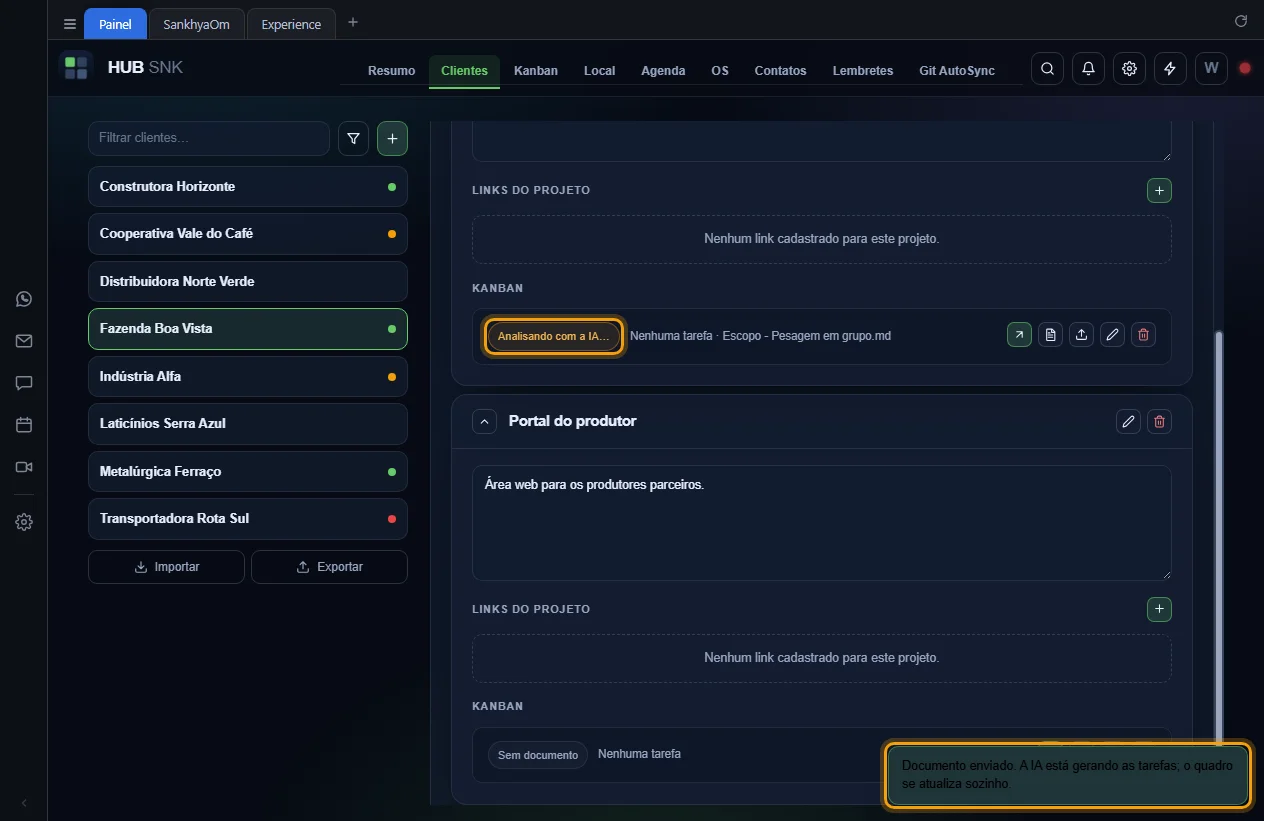This screenshot has width=1264, height=821.
Task: Delete the Portal do produtor project
Action: tap(1159, 421)
